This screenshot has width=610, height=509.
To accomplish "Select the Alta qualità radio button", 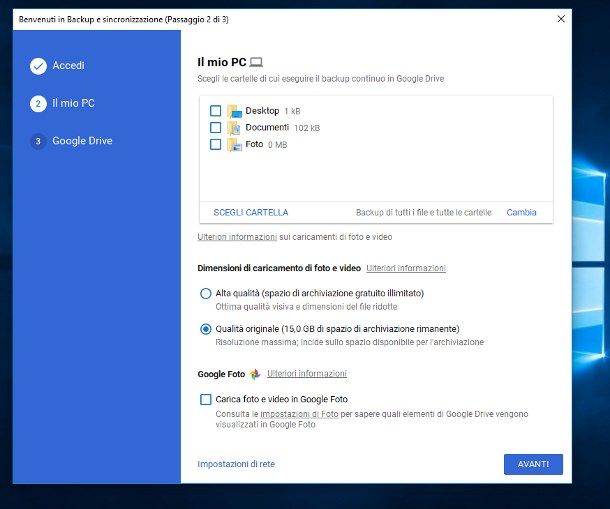I will coord(205,293).
